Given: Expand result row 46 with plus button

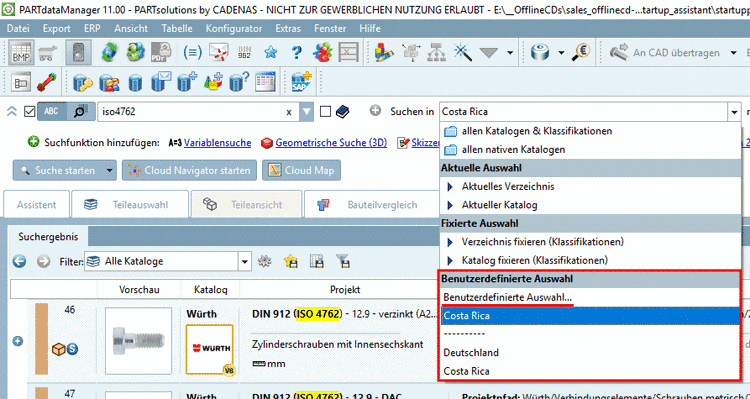Looking at the screenshot, I should 18,342.
